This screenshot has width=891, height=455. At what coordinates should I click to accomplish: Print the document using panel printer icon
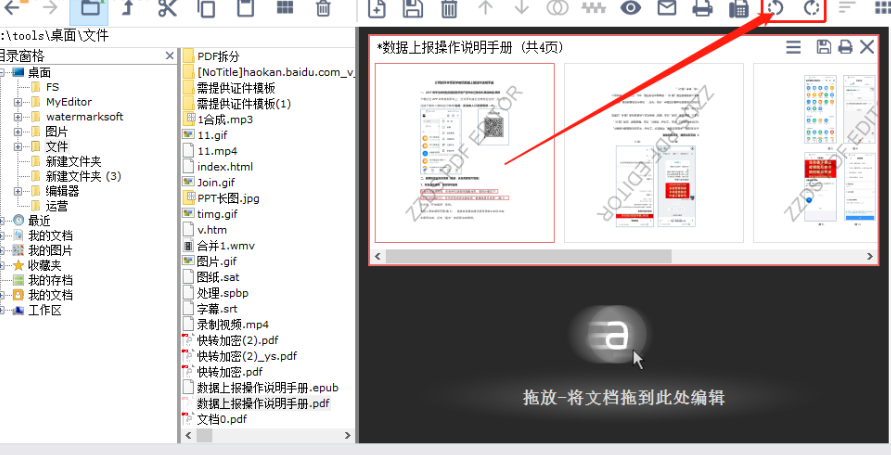pos(846,47)
